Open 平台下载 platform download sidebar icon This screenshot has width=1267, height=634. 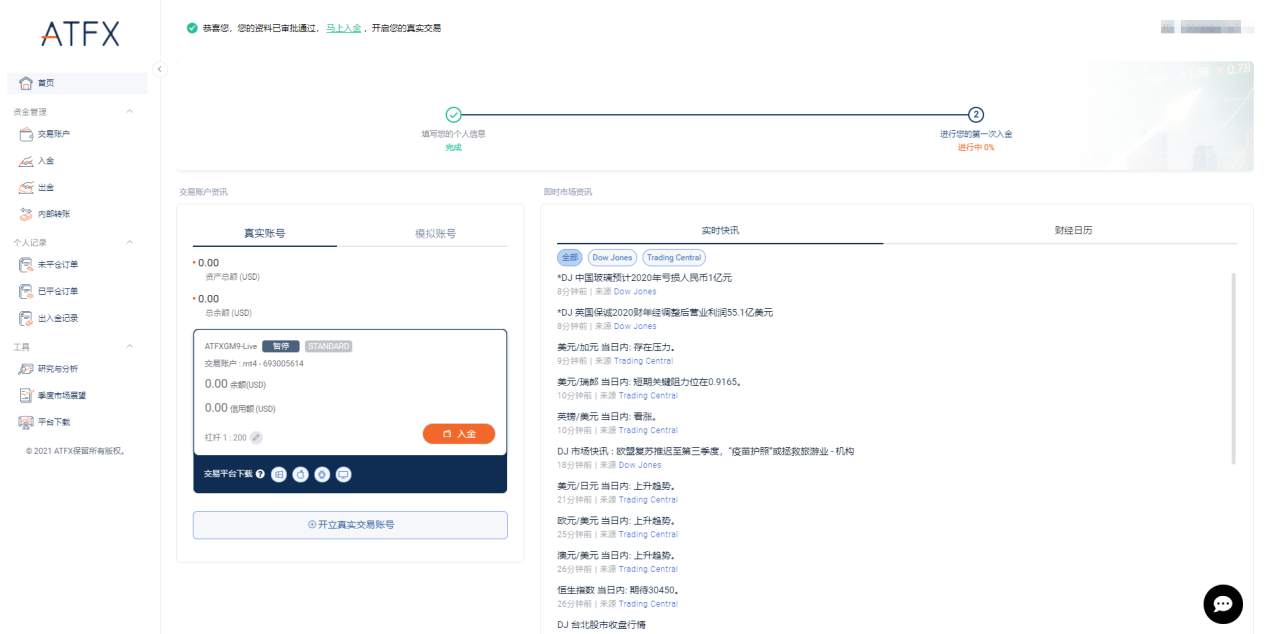point(26,422)
